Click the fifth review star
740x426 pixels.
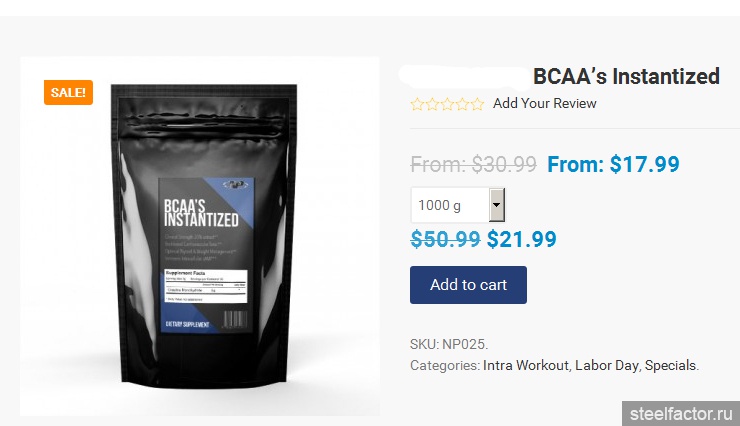(x=477, y=104)
